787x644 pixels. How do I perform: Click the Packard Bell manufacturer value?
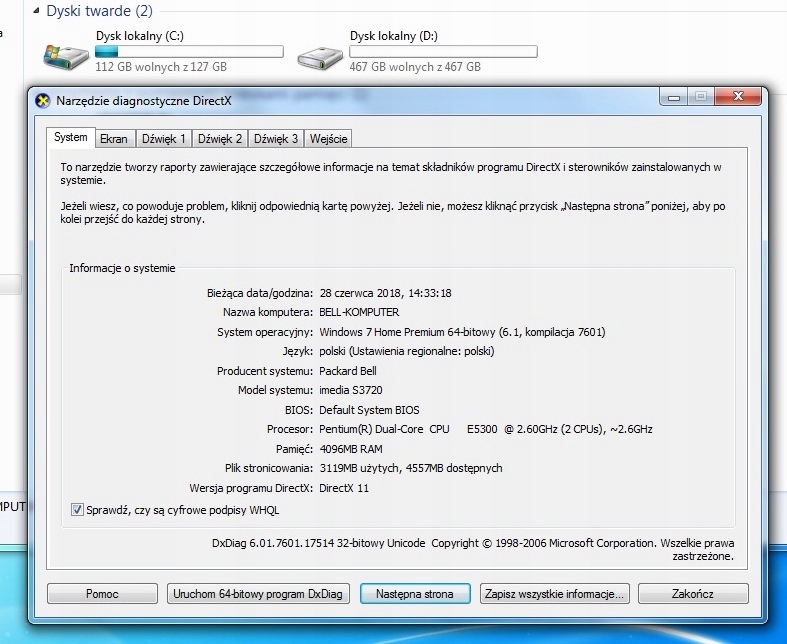[x=348, y=371]
